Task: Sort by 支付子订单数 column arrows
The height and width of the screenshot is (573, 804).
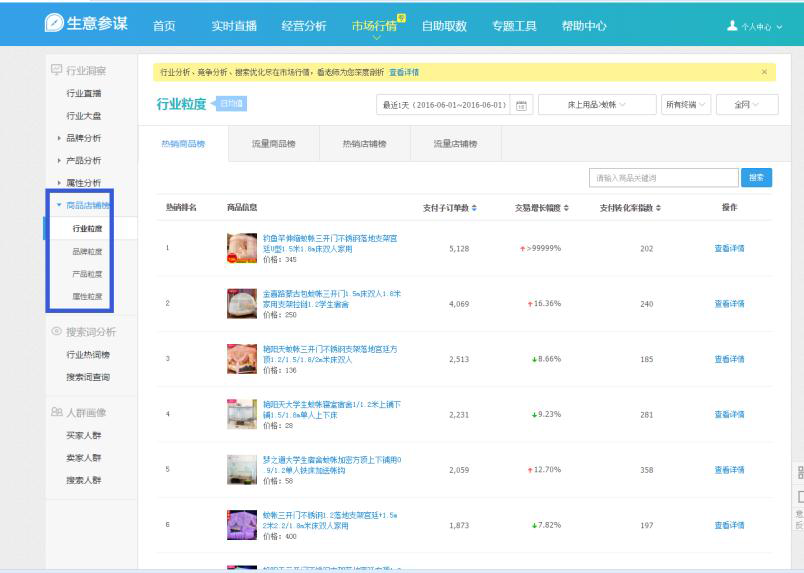Action: (474, 208)
